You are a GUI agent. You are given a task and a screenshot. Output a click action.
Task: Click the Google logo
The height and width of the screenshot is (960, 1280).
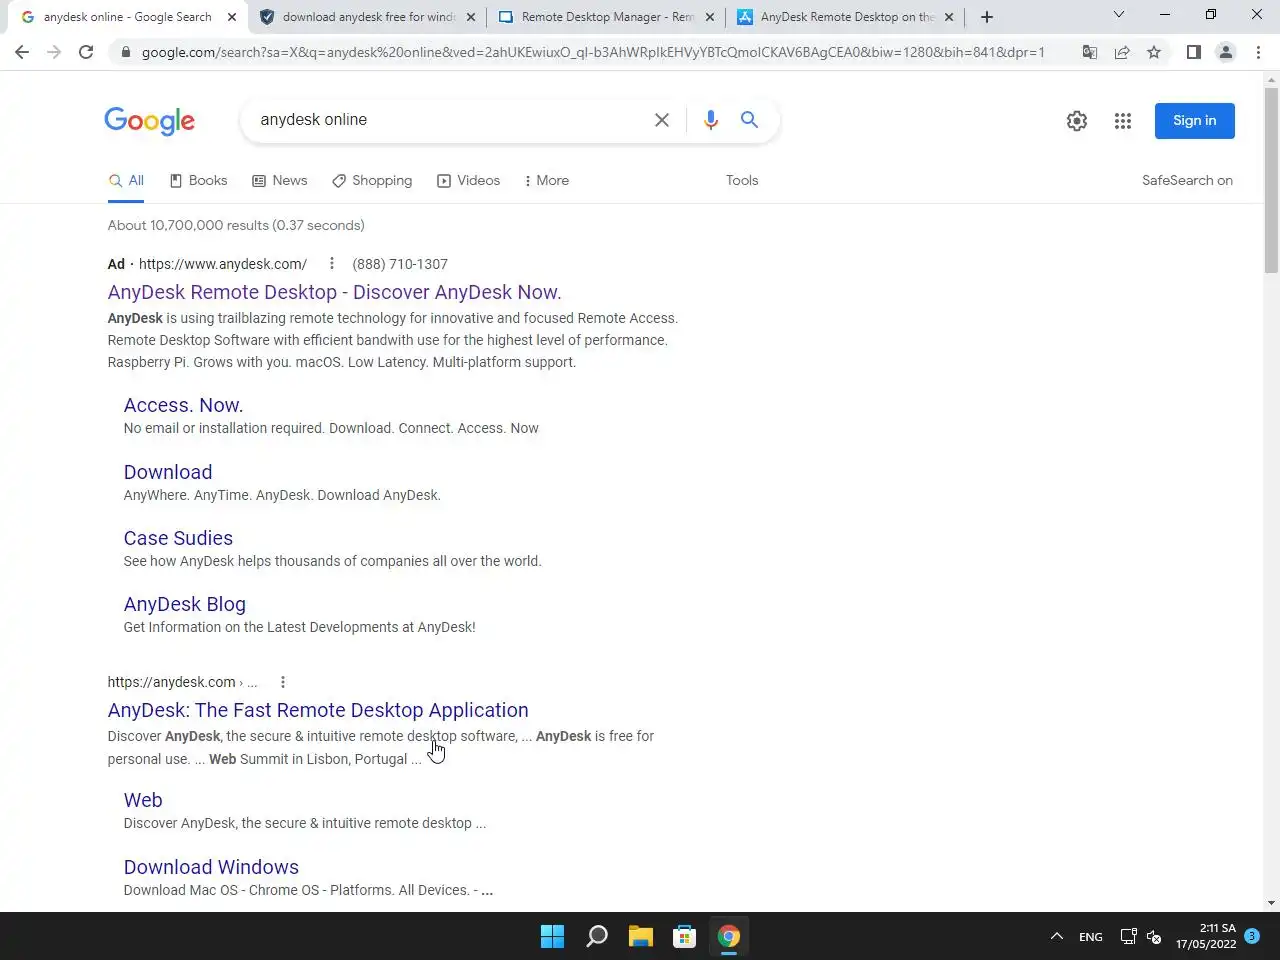coord(150,121)
